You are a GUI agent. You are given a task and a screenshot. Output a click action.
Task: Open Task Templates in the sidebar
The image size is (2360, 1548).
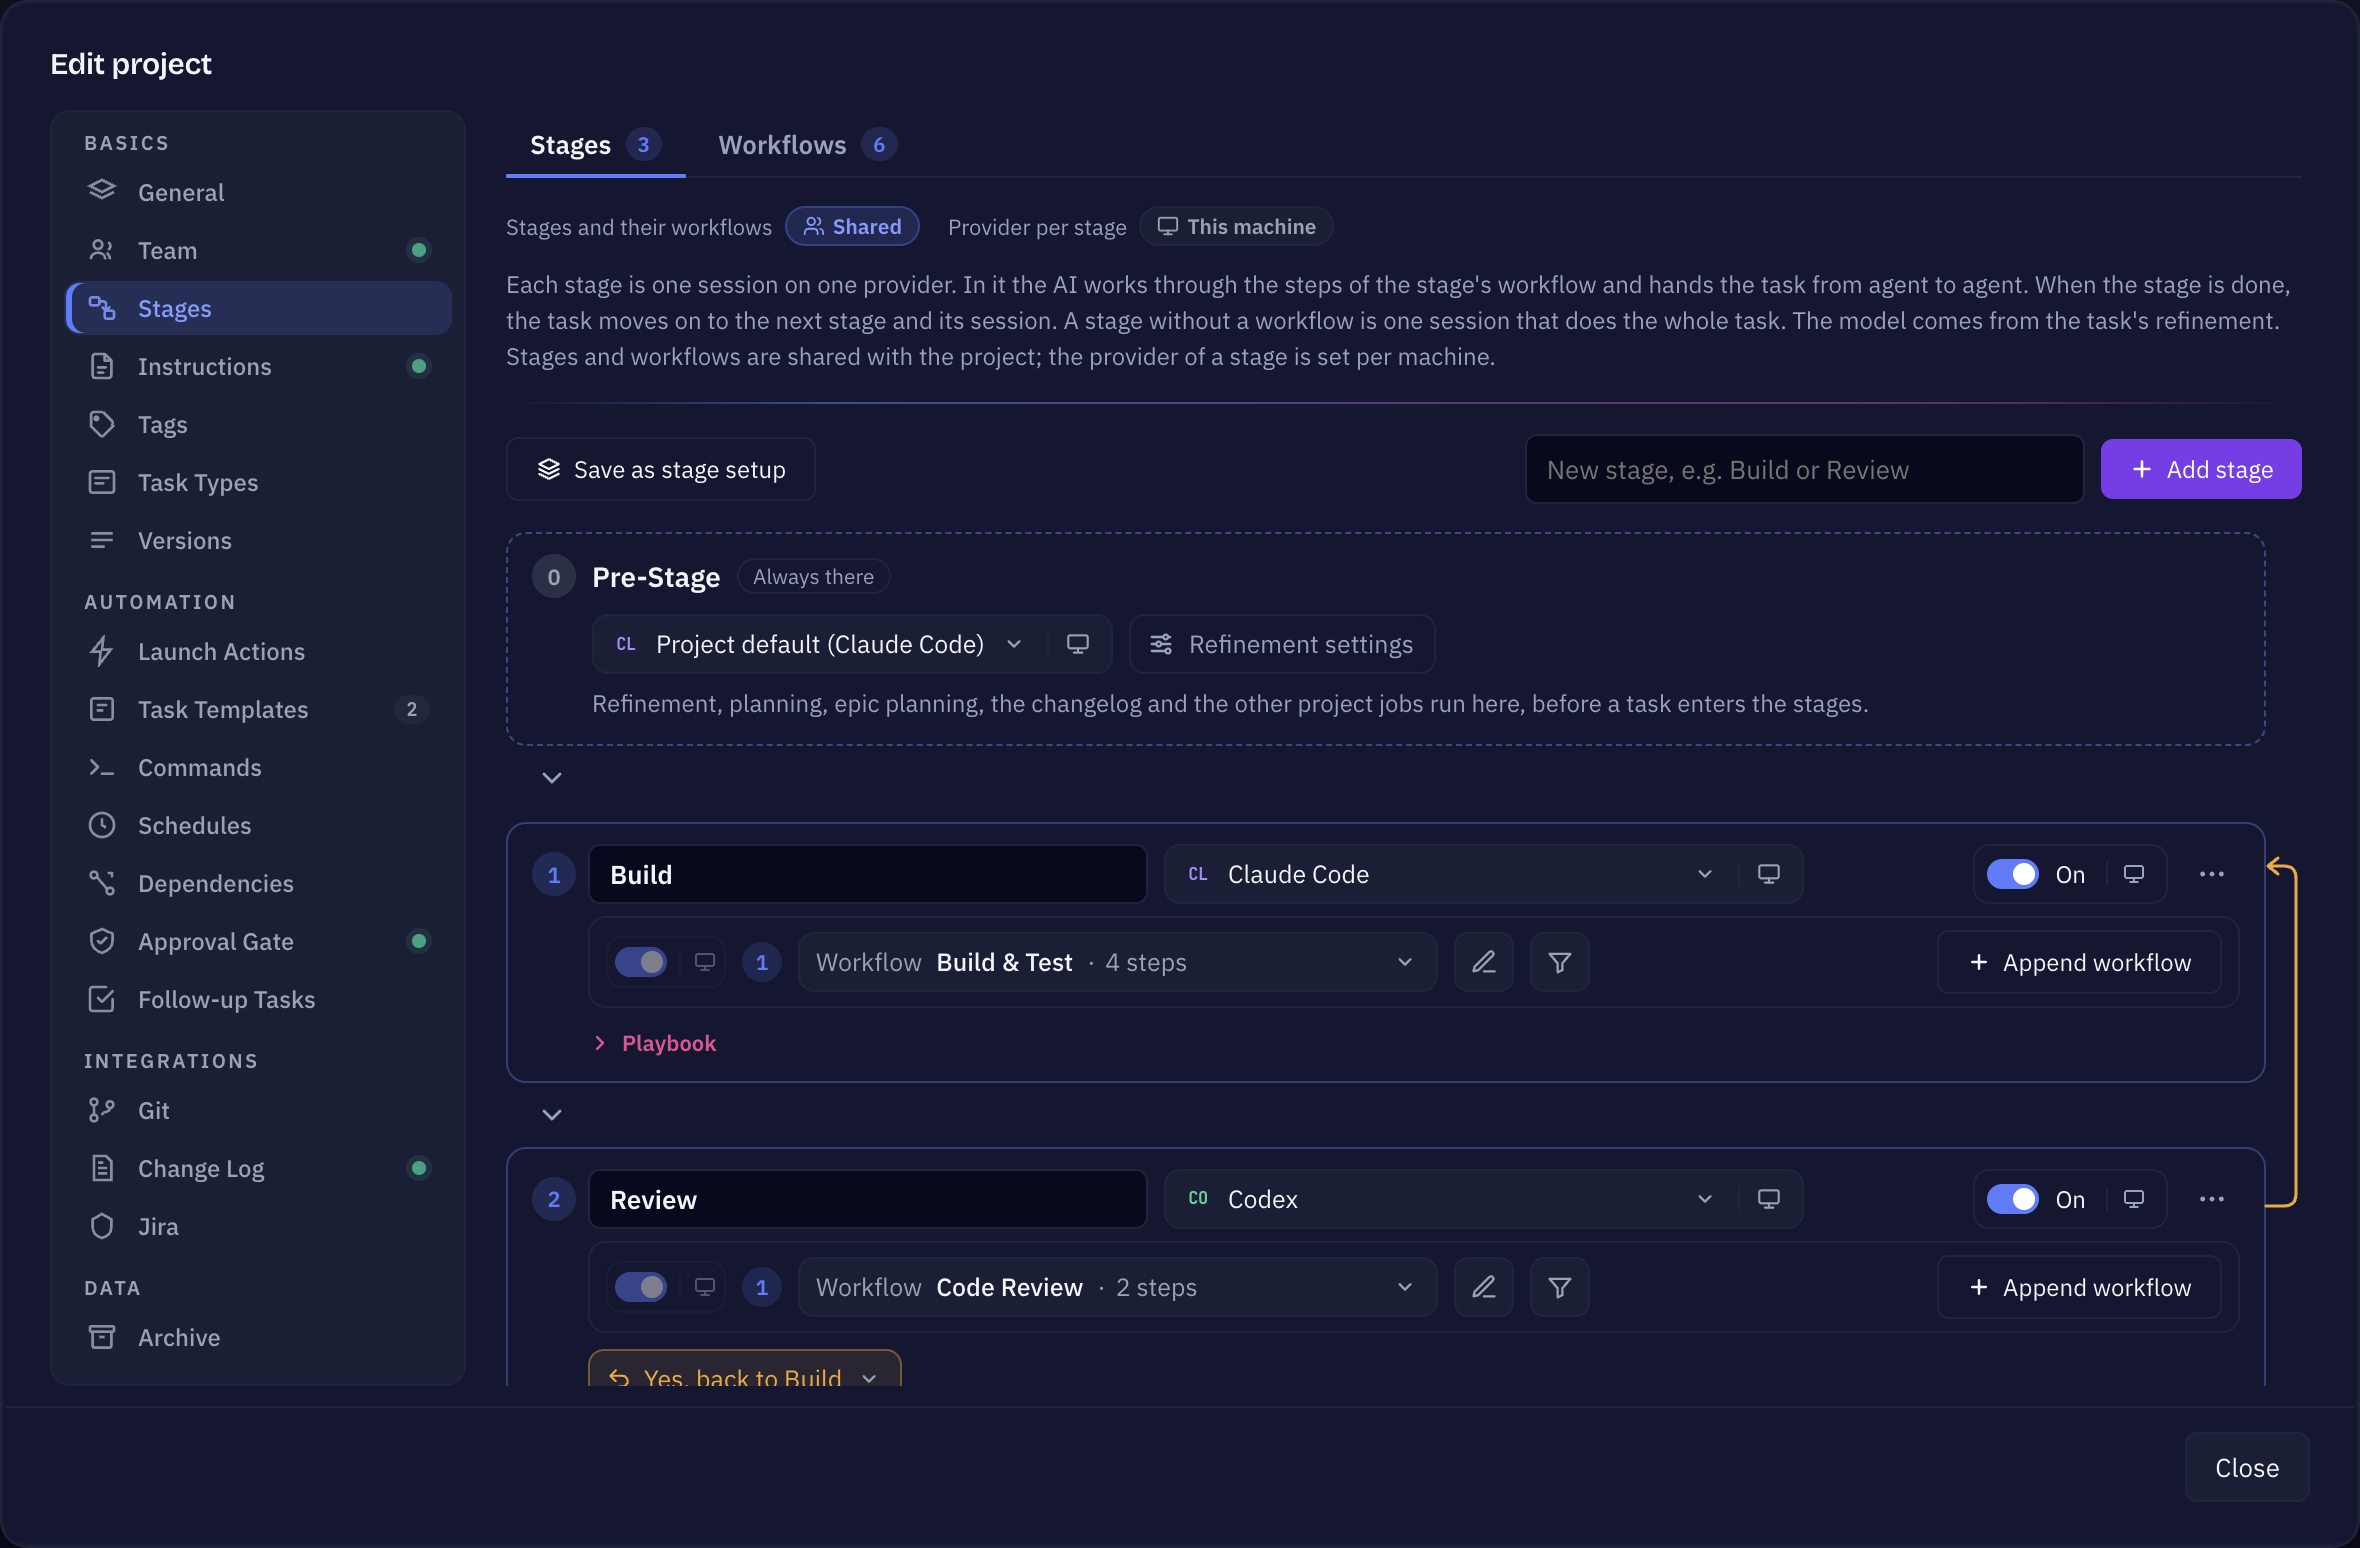pyautogui.click(x=258, y=709)
